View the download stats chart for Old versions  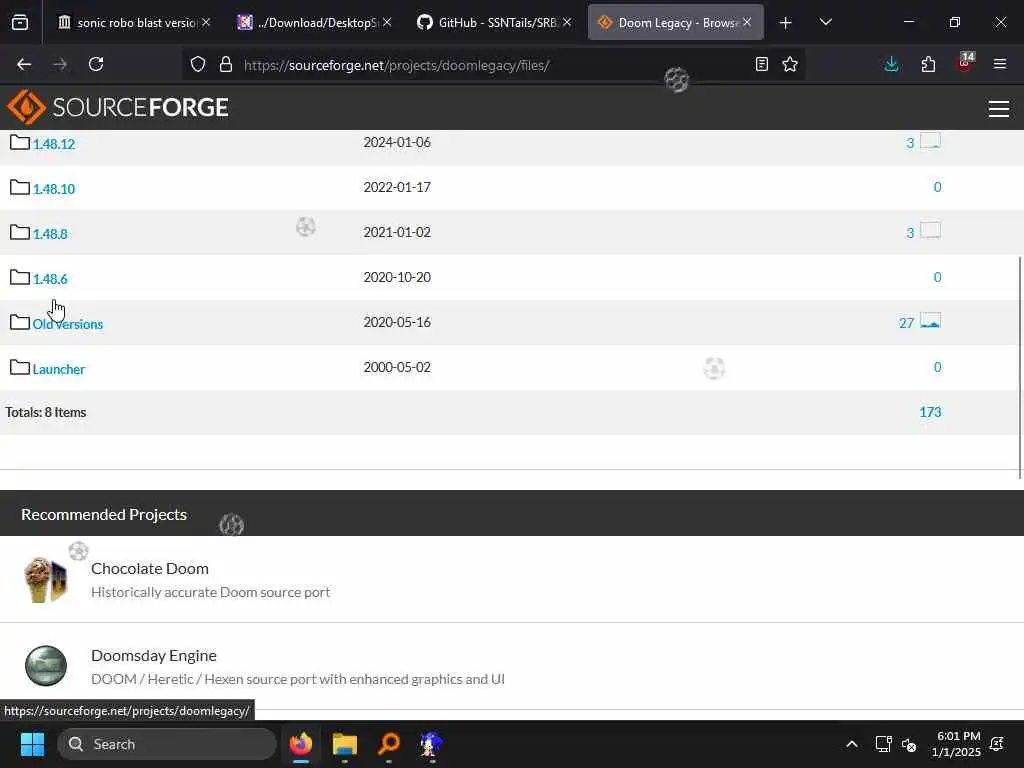coord(930,321)
